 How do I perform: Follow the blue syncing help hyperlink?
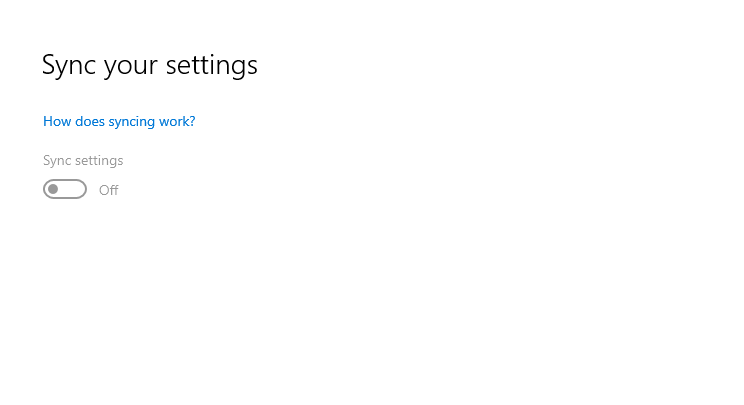(x=119, y=121)
